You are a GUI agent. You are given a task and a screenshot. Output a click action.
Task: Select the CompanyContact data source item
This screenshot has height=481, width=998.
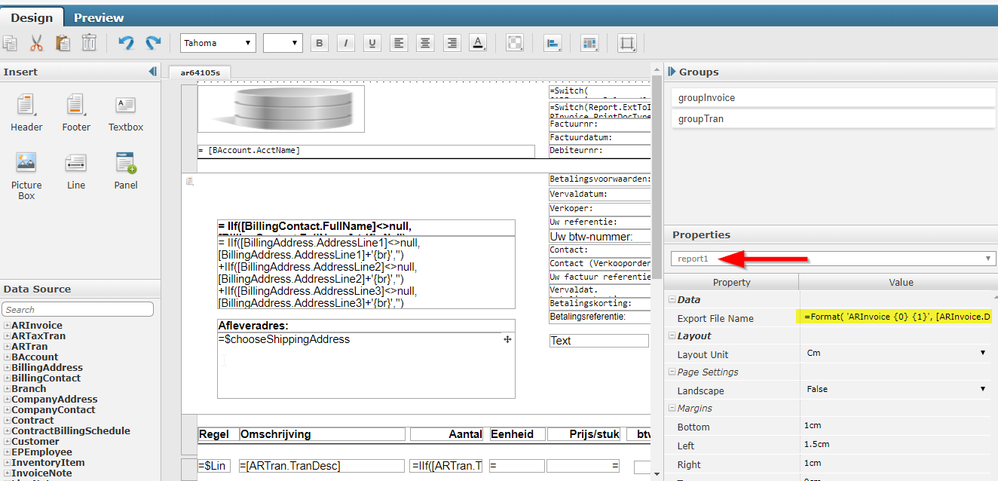[53, 410]
